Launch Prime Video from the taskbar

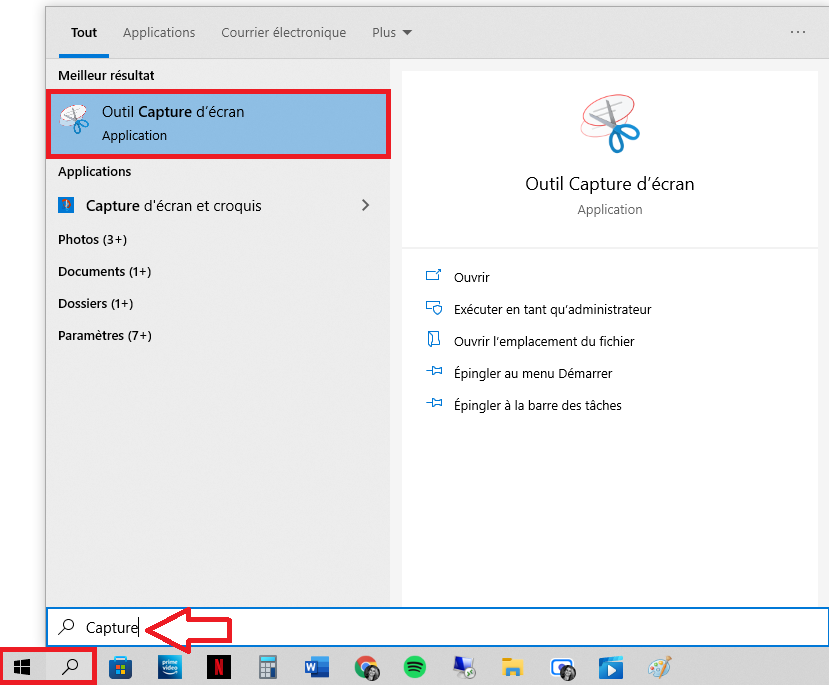(x=170, y=667)
